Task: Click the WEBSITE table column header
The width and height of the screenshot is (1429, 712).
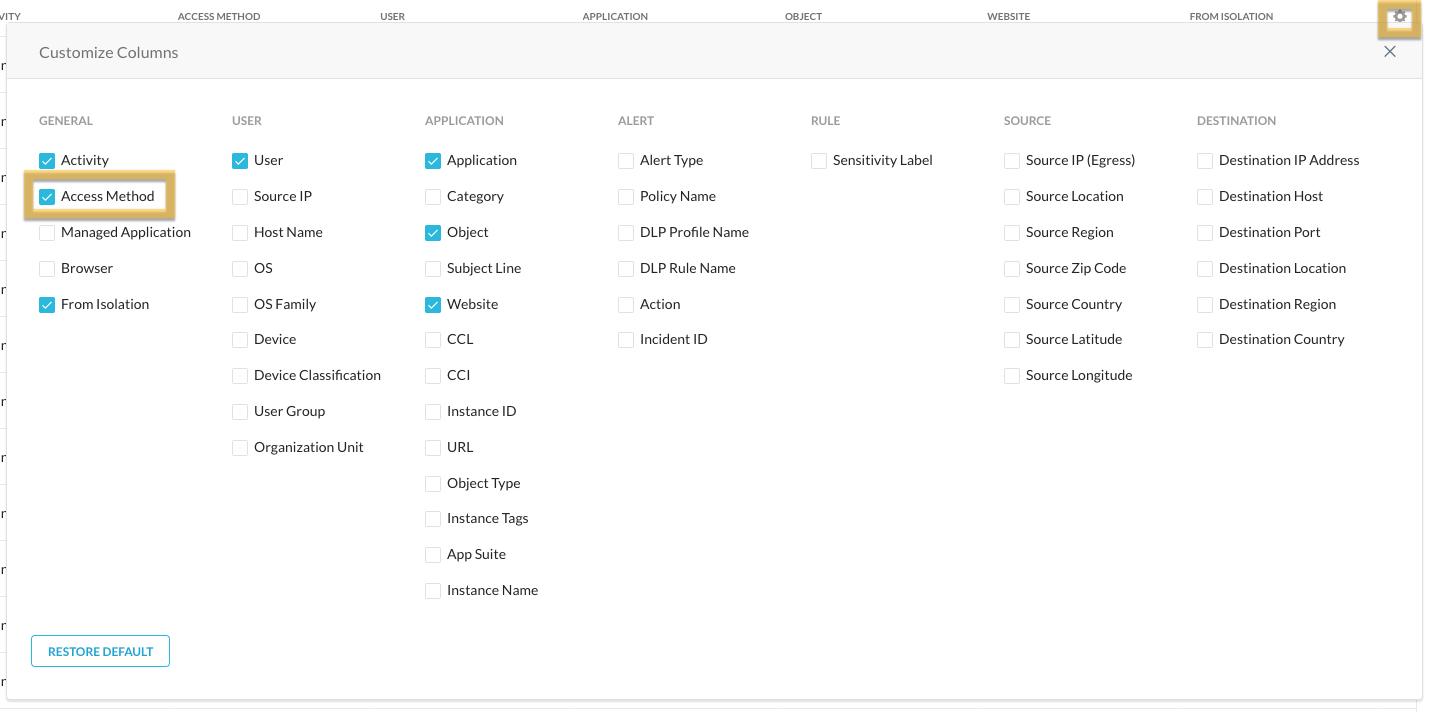Action: point(1008,16)
